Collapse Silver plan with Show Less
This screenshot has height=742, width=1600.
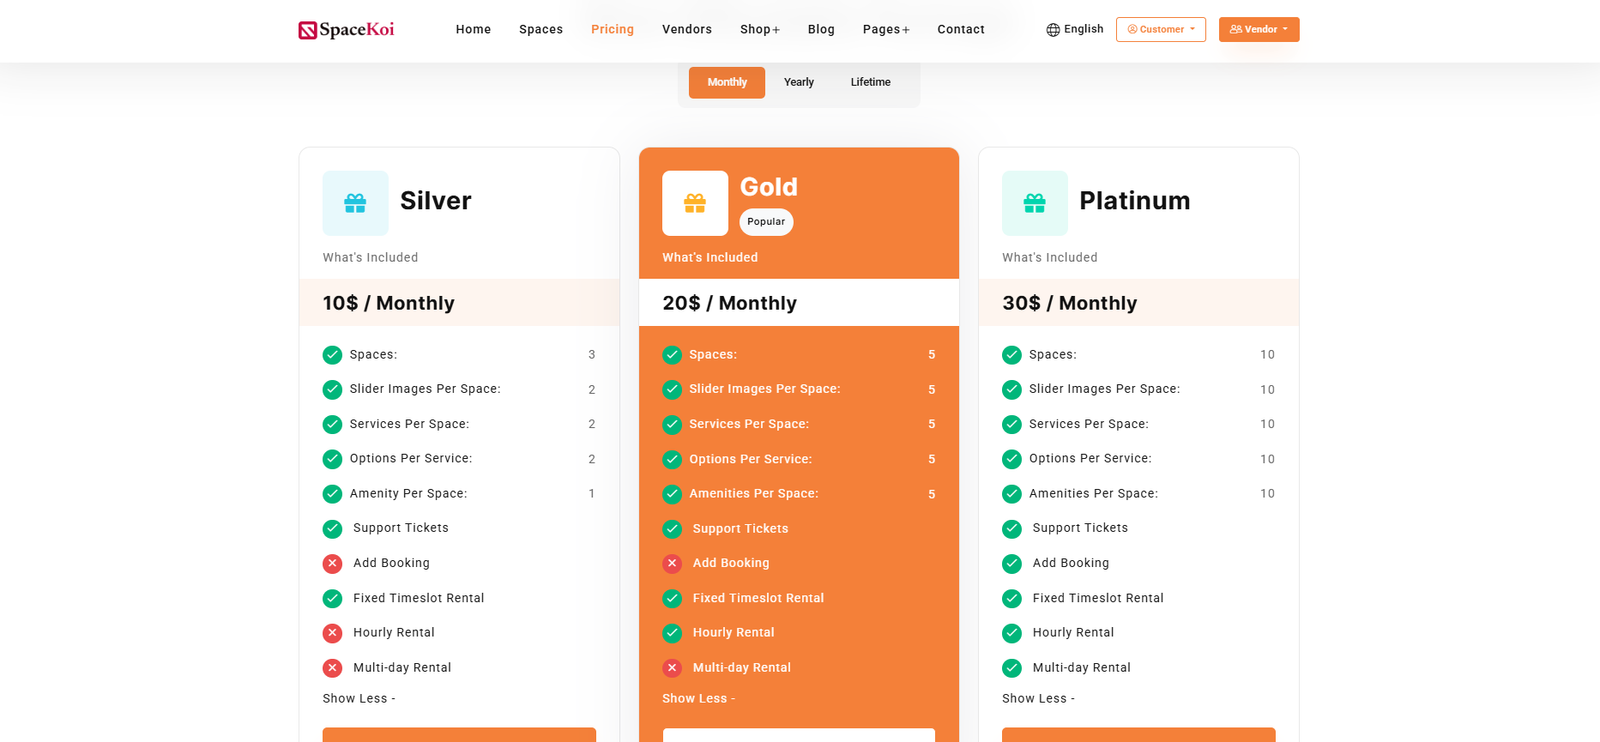tap(359, 699)
